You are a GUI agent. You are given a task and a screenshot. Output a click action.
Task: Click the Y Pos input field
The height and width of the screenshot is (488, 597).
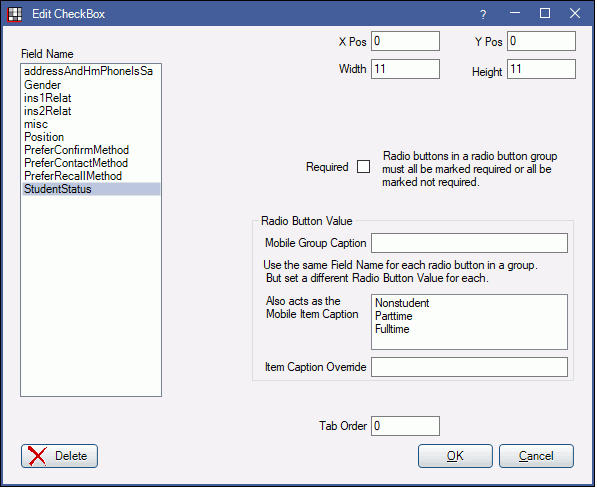(x=541, y=41)
